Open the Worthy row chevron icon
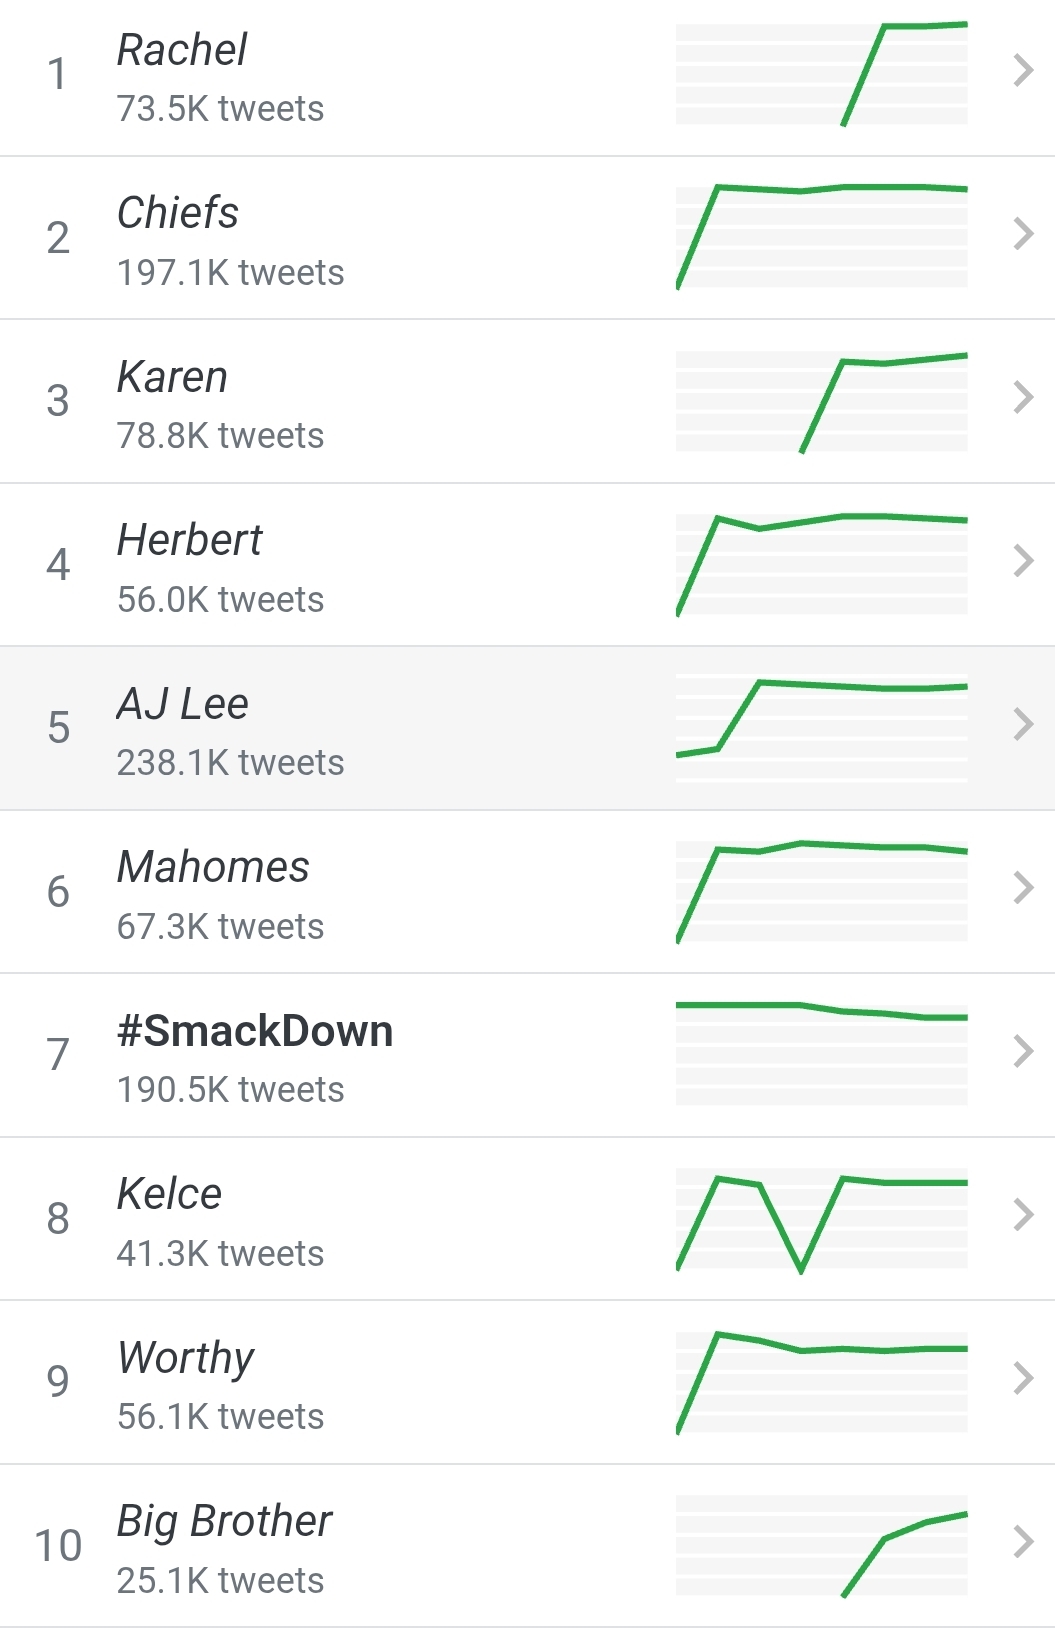 [1022, 1378]
